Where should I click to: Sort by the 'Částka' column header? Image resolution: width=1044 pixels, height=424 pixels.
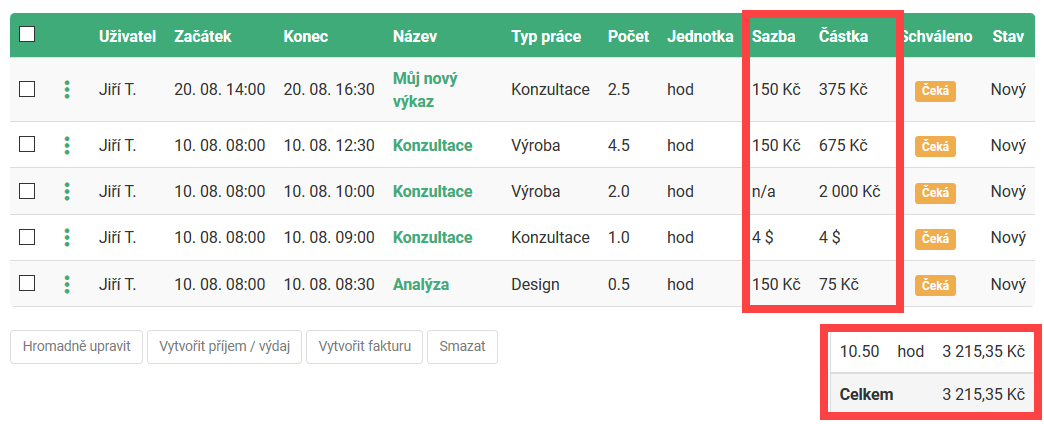click(843, 36)
